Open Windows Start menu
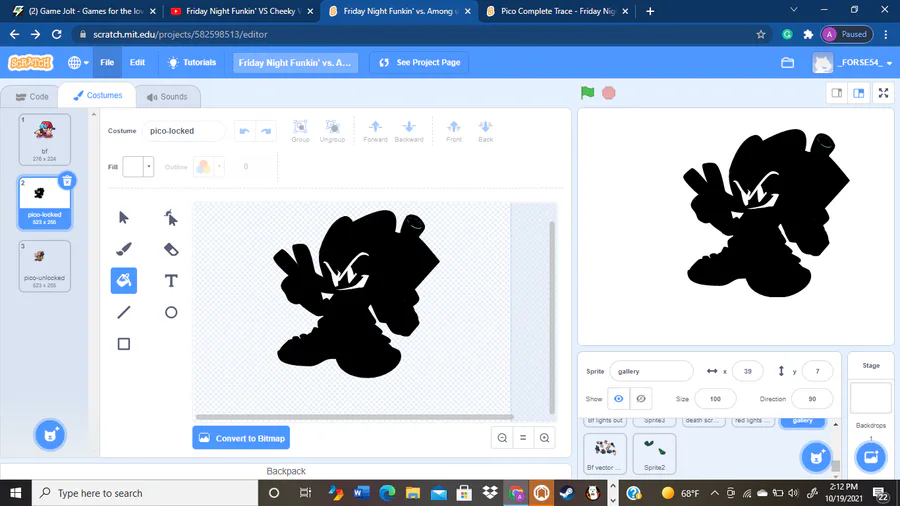 tap(15, 493)
